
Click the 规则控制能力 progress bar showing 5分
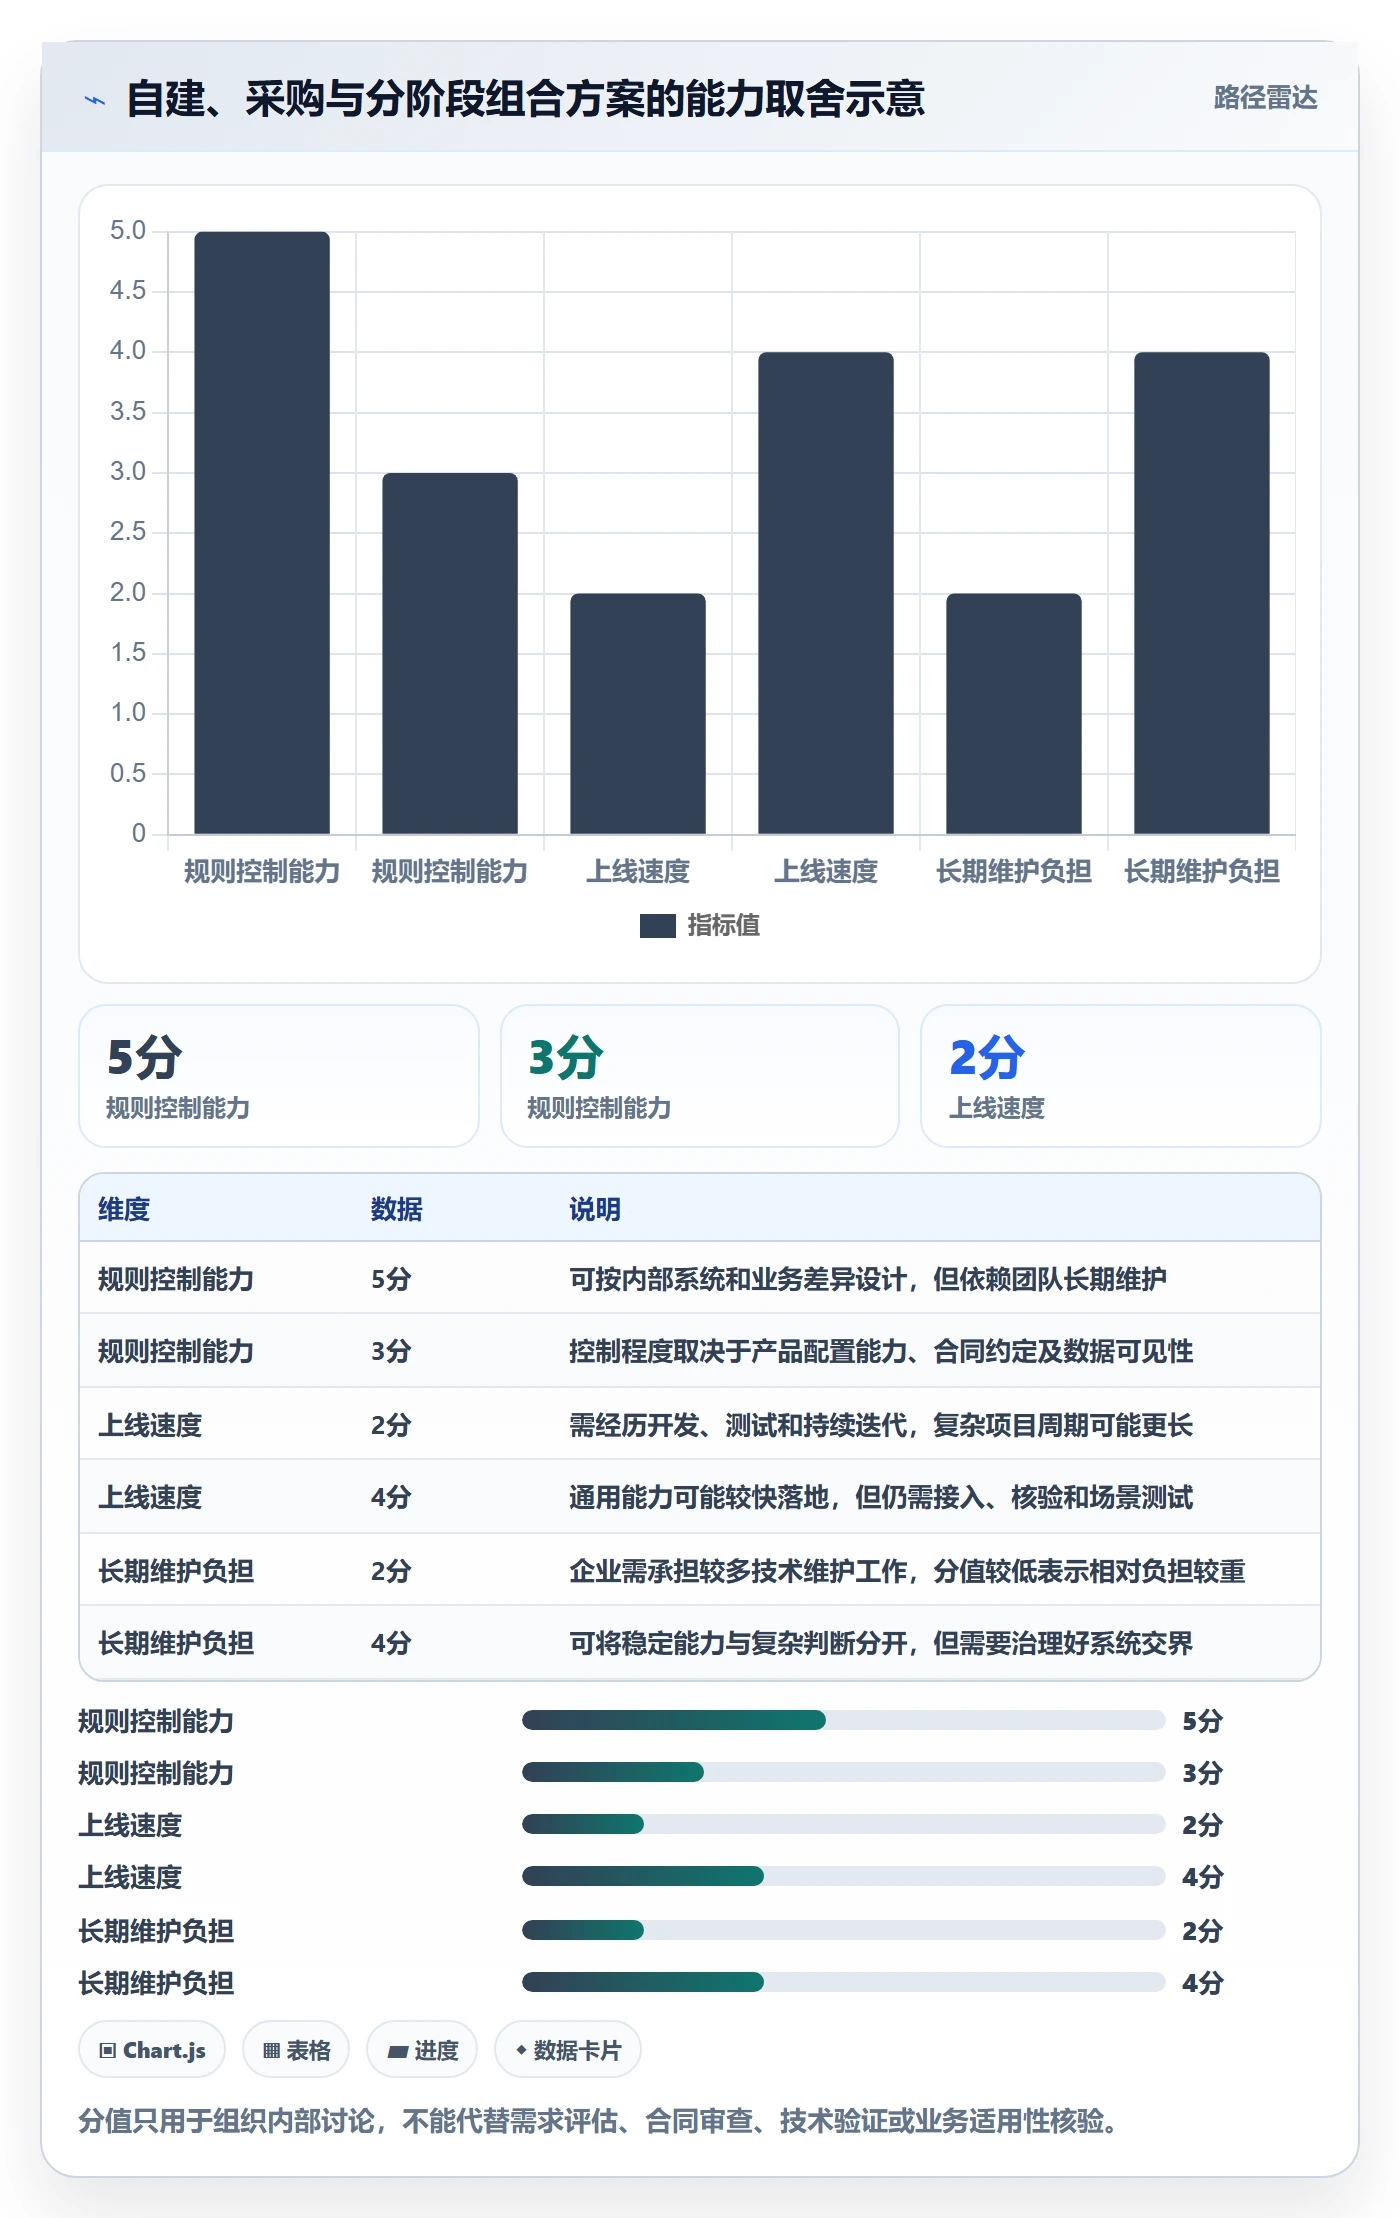[x=844, y=1720]
